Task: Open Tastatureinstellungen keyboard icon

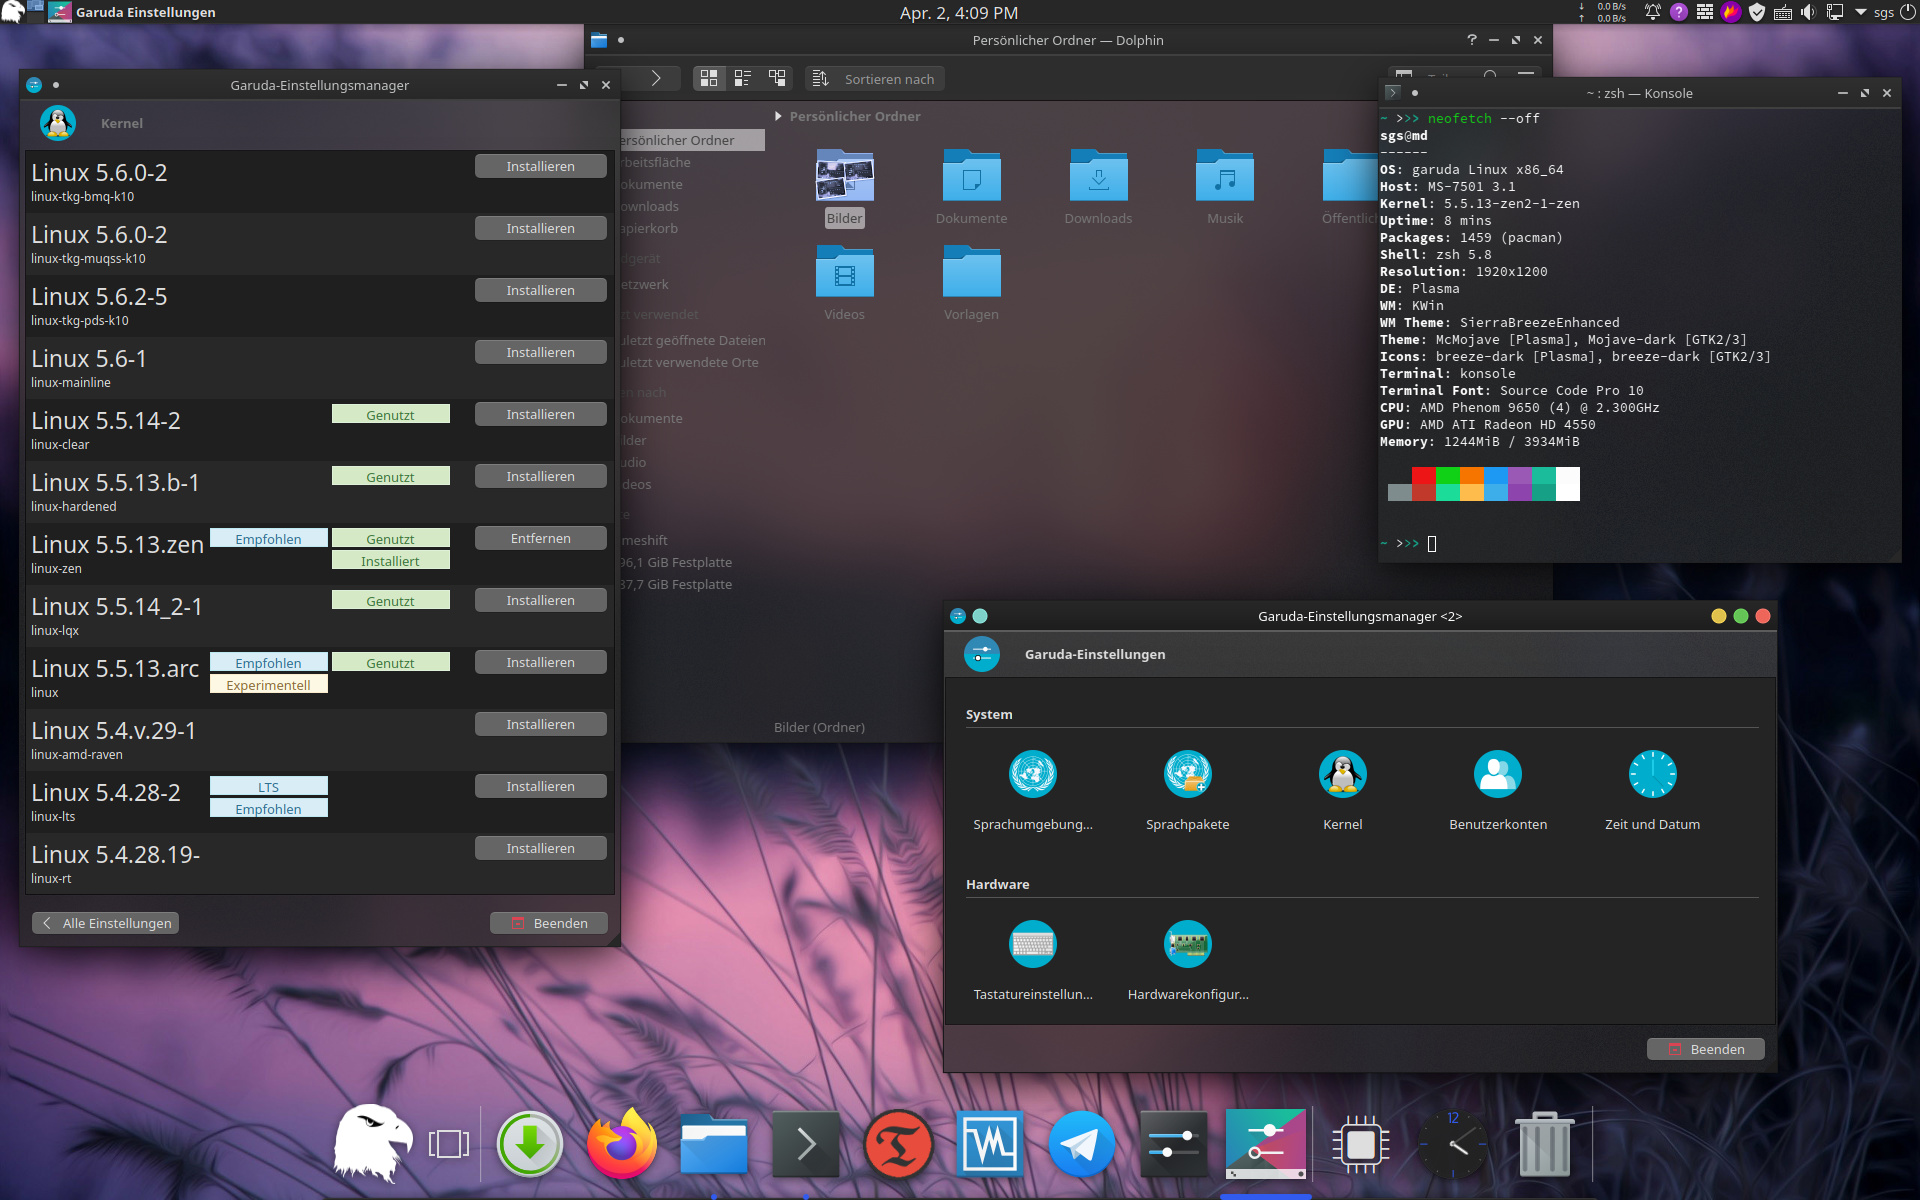Action: coord(1032,944)
